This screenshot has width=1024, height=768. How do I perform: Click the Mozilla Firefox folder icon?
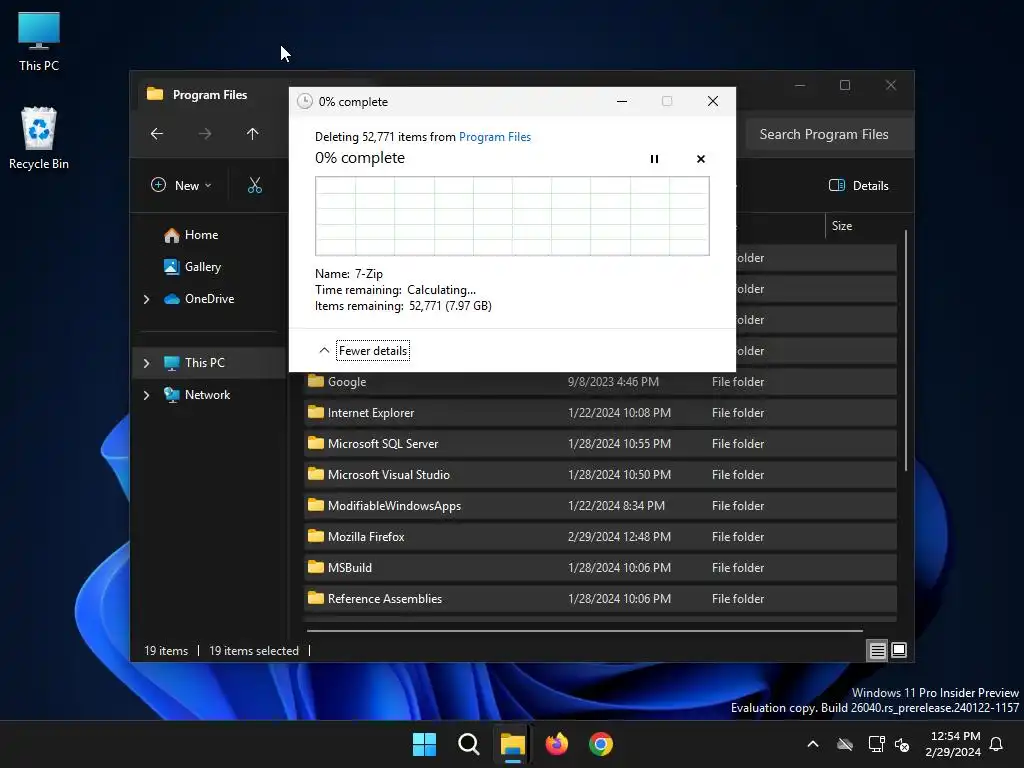pos(316,536)
